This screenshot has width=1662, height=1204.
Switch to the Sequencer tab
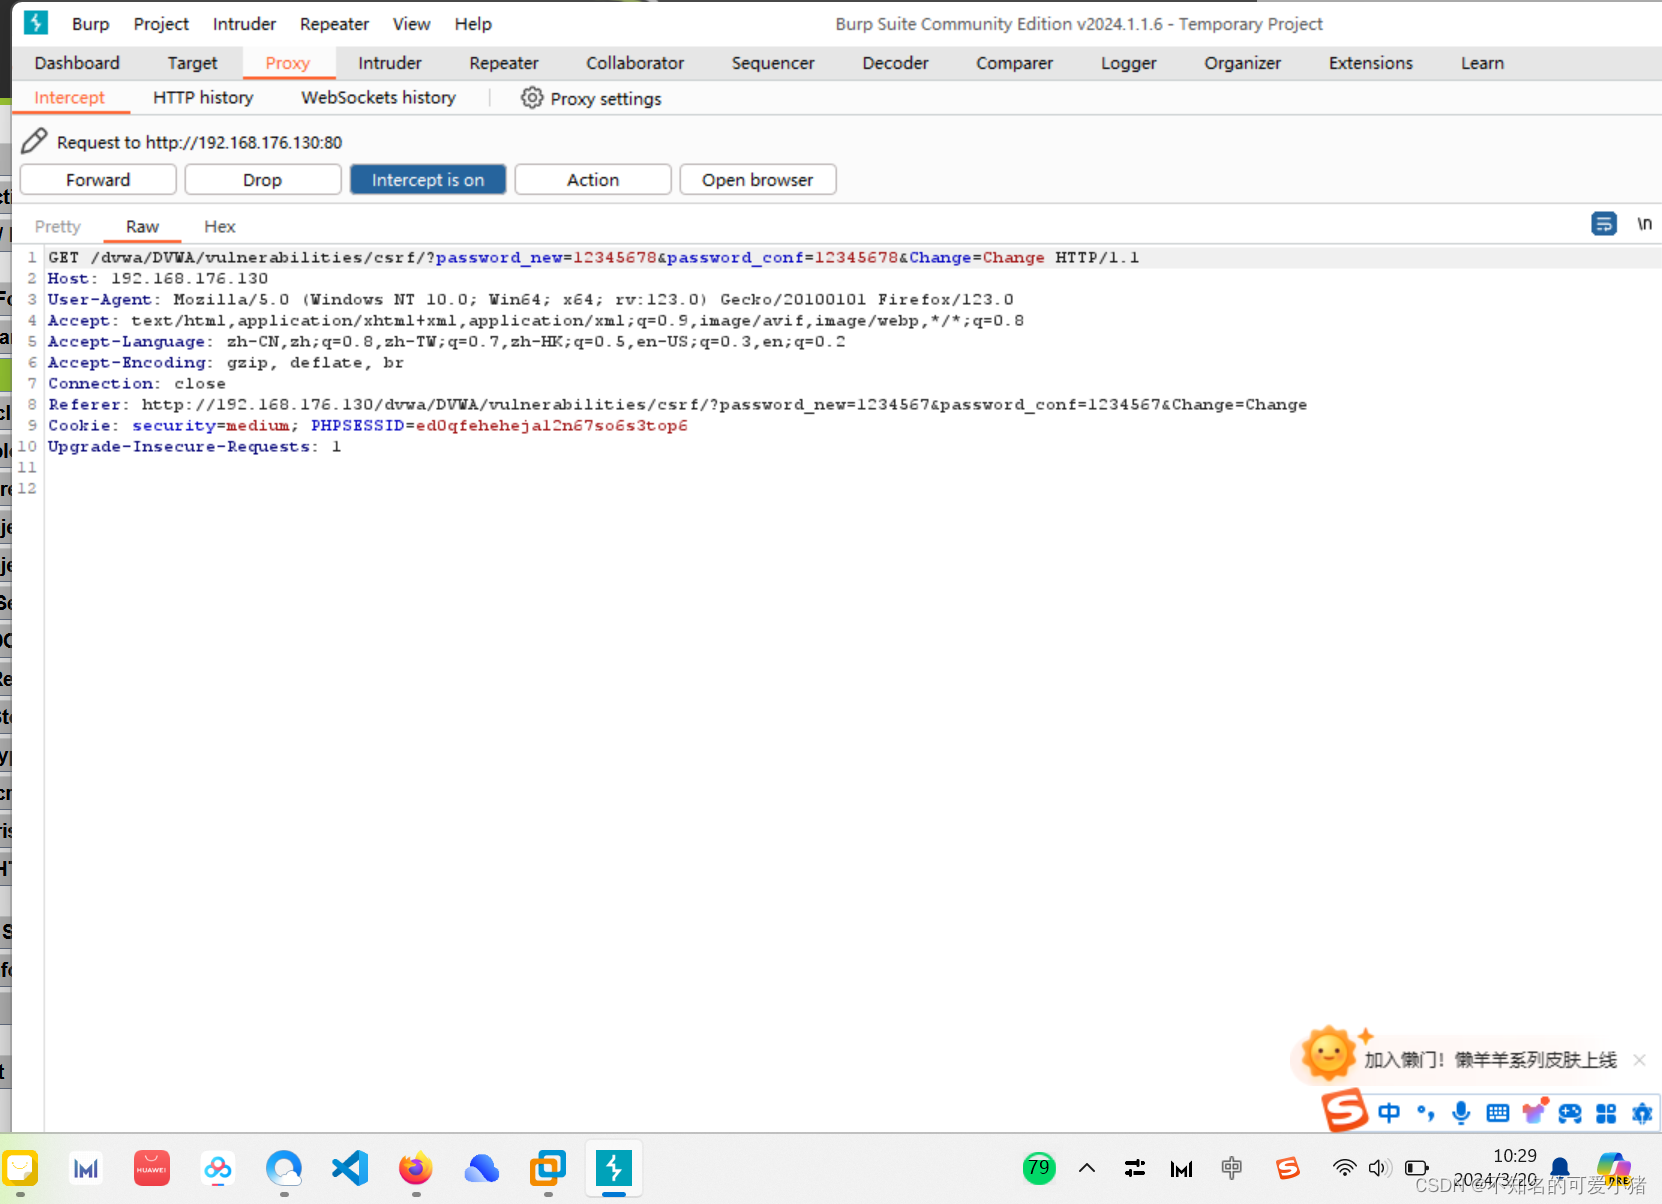[x=773, y=63]
